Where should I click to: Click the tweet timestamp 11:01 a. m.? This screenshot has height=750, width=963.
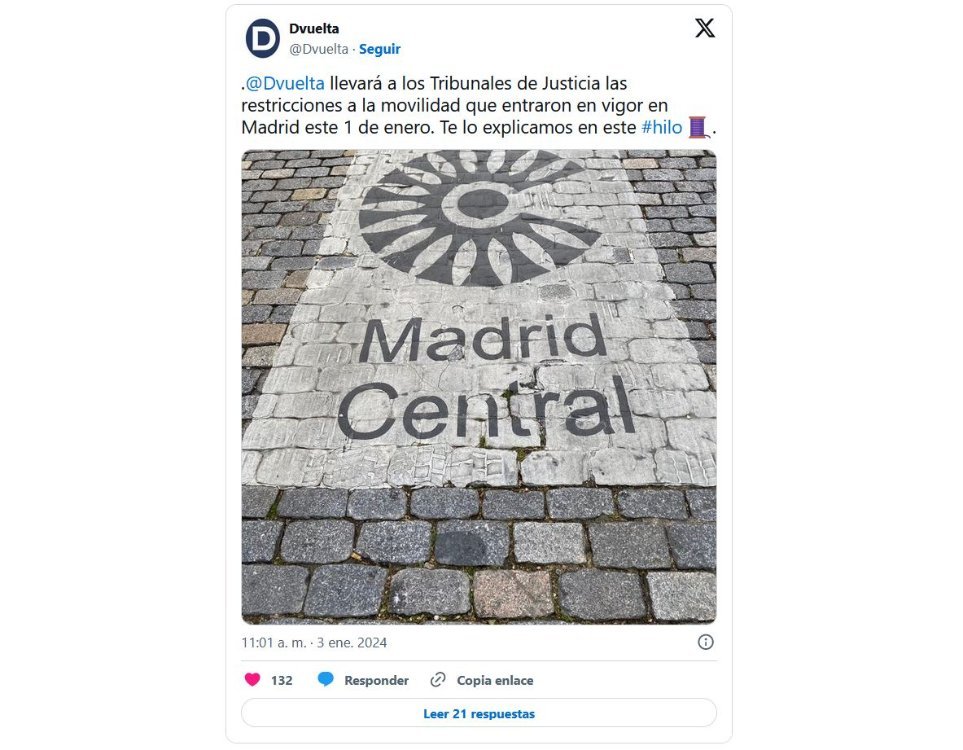(273, 643)
